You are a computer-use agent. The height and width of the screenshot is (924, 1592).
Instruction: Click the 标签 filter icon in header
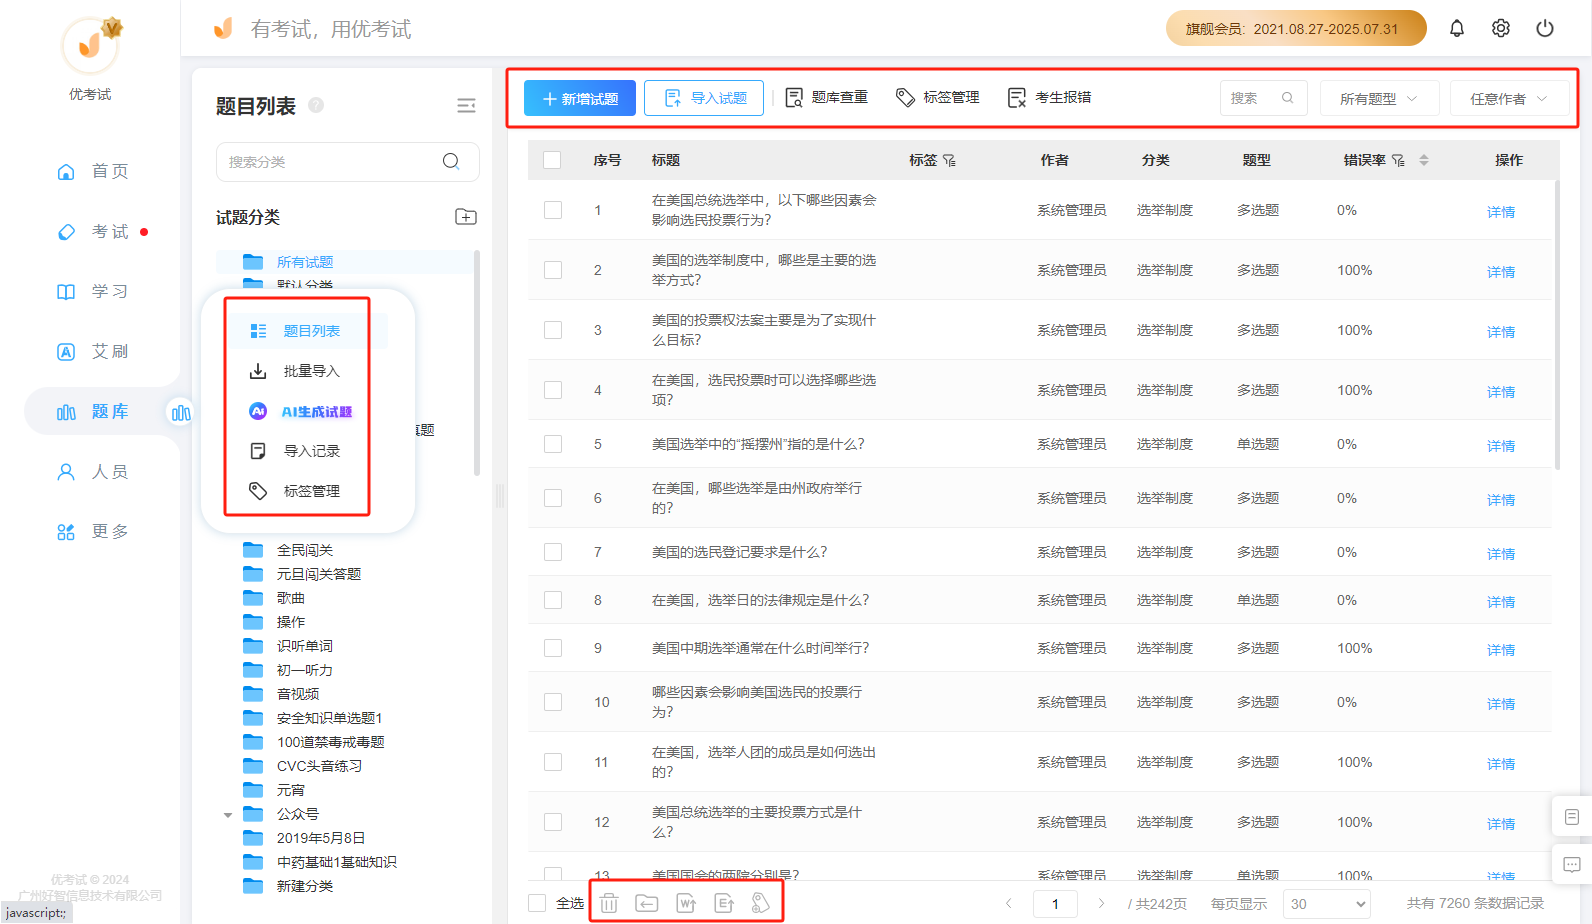click(x=949, y=160)
